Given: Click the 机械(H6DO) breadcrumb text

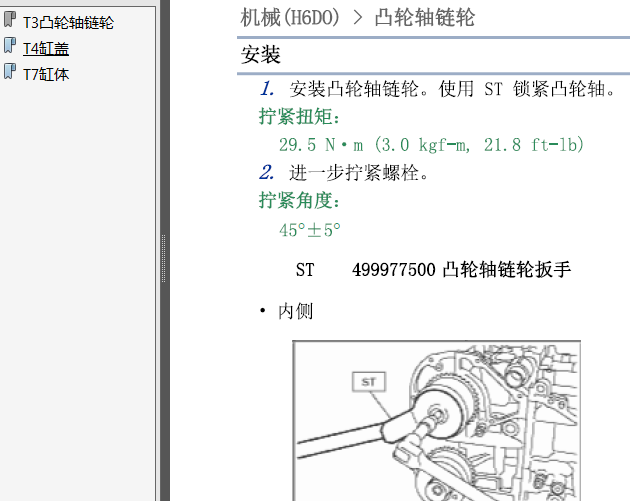Looking at the screenshot, I should click(290, 18).
